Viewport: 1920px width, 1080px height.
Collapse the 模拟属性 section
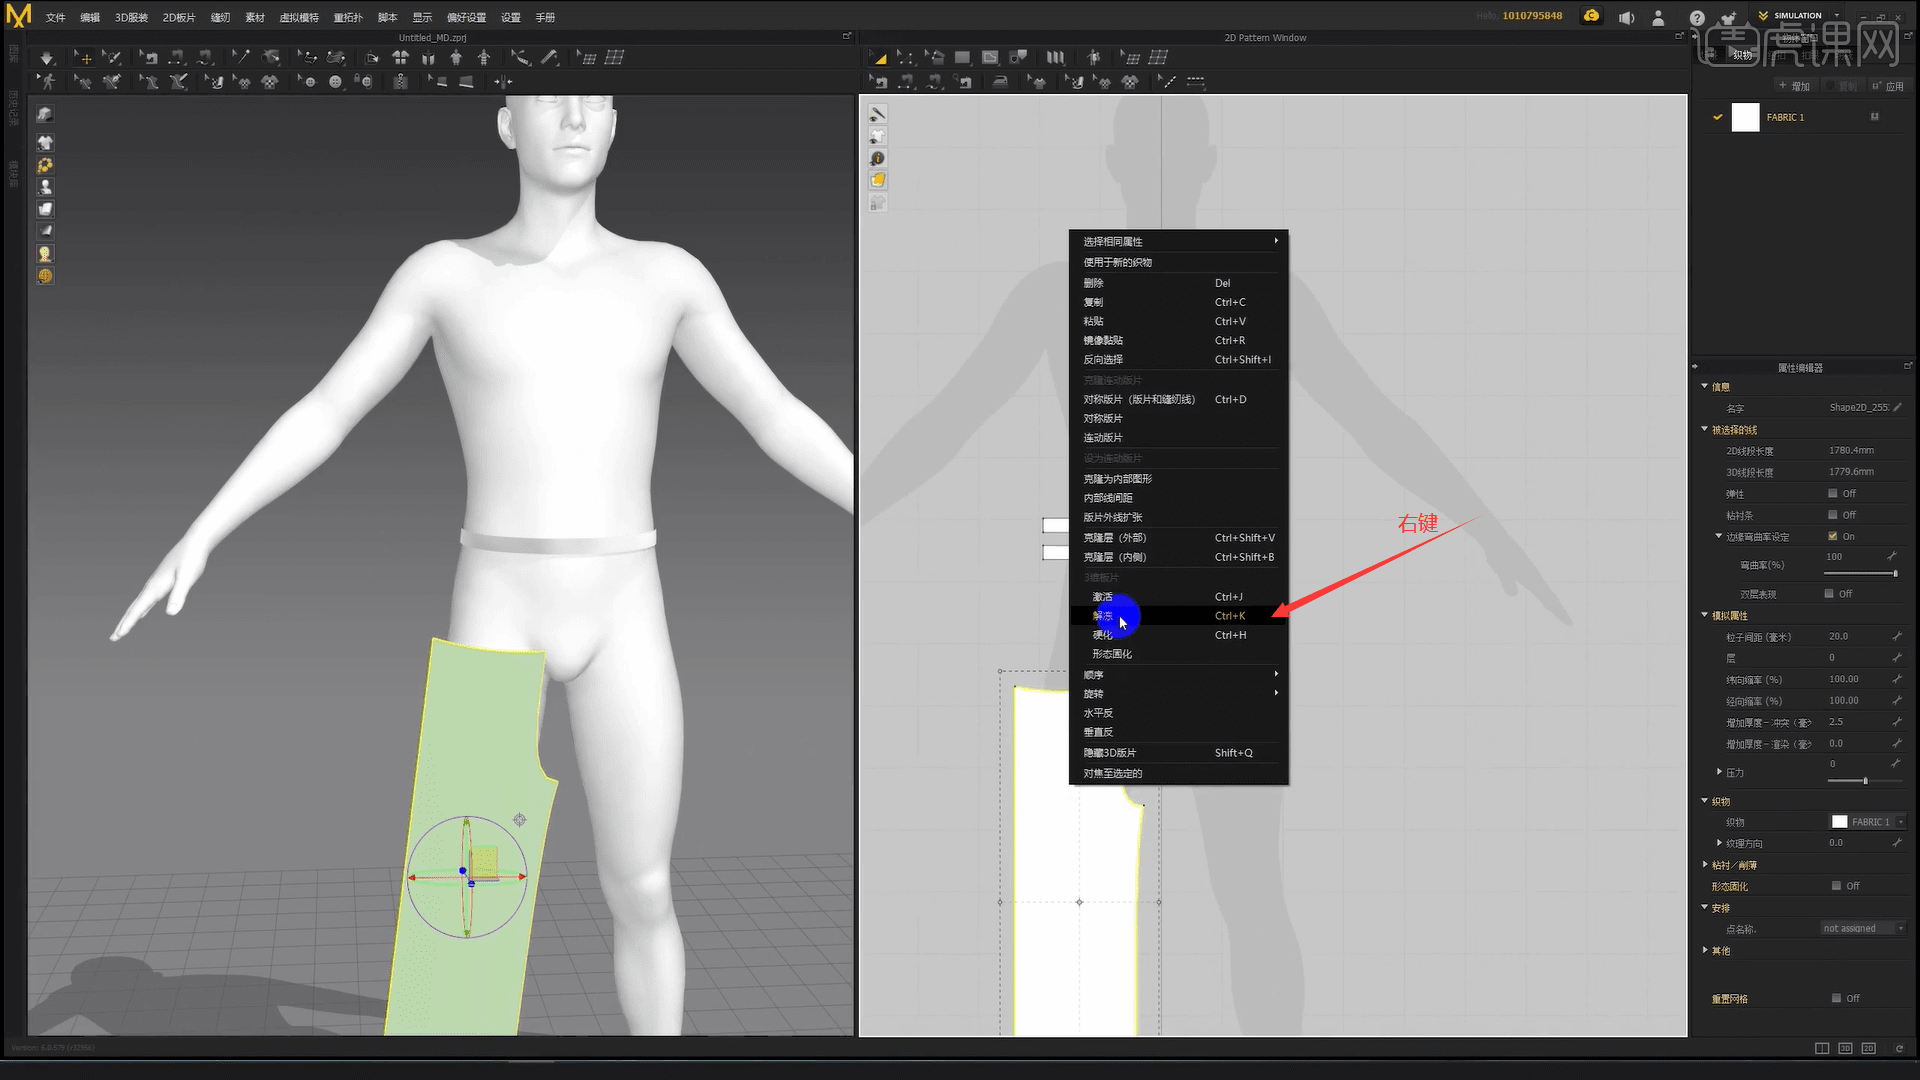tap(1705, 615)
